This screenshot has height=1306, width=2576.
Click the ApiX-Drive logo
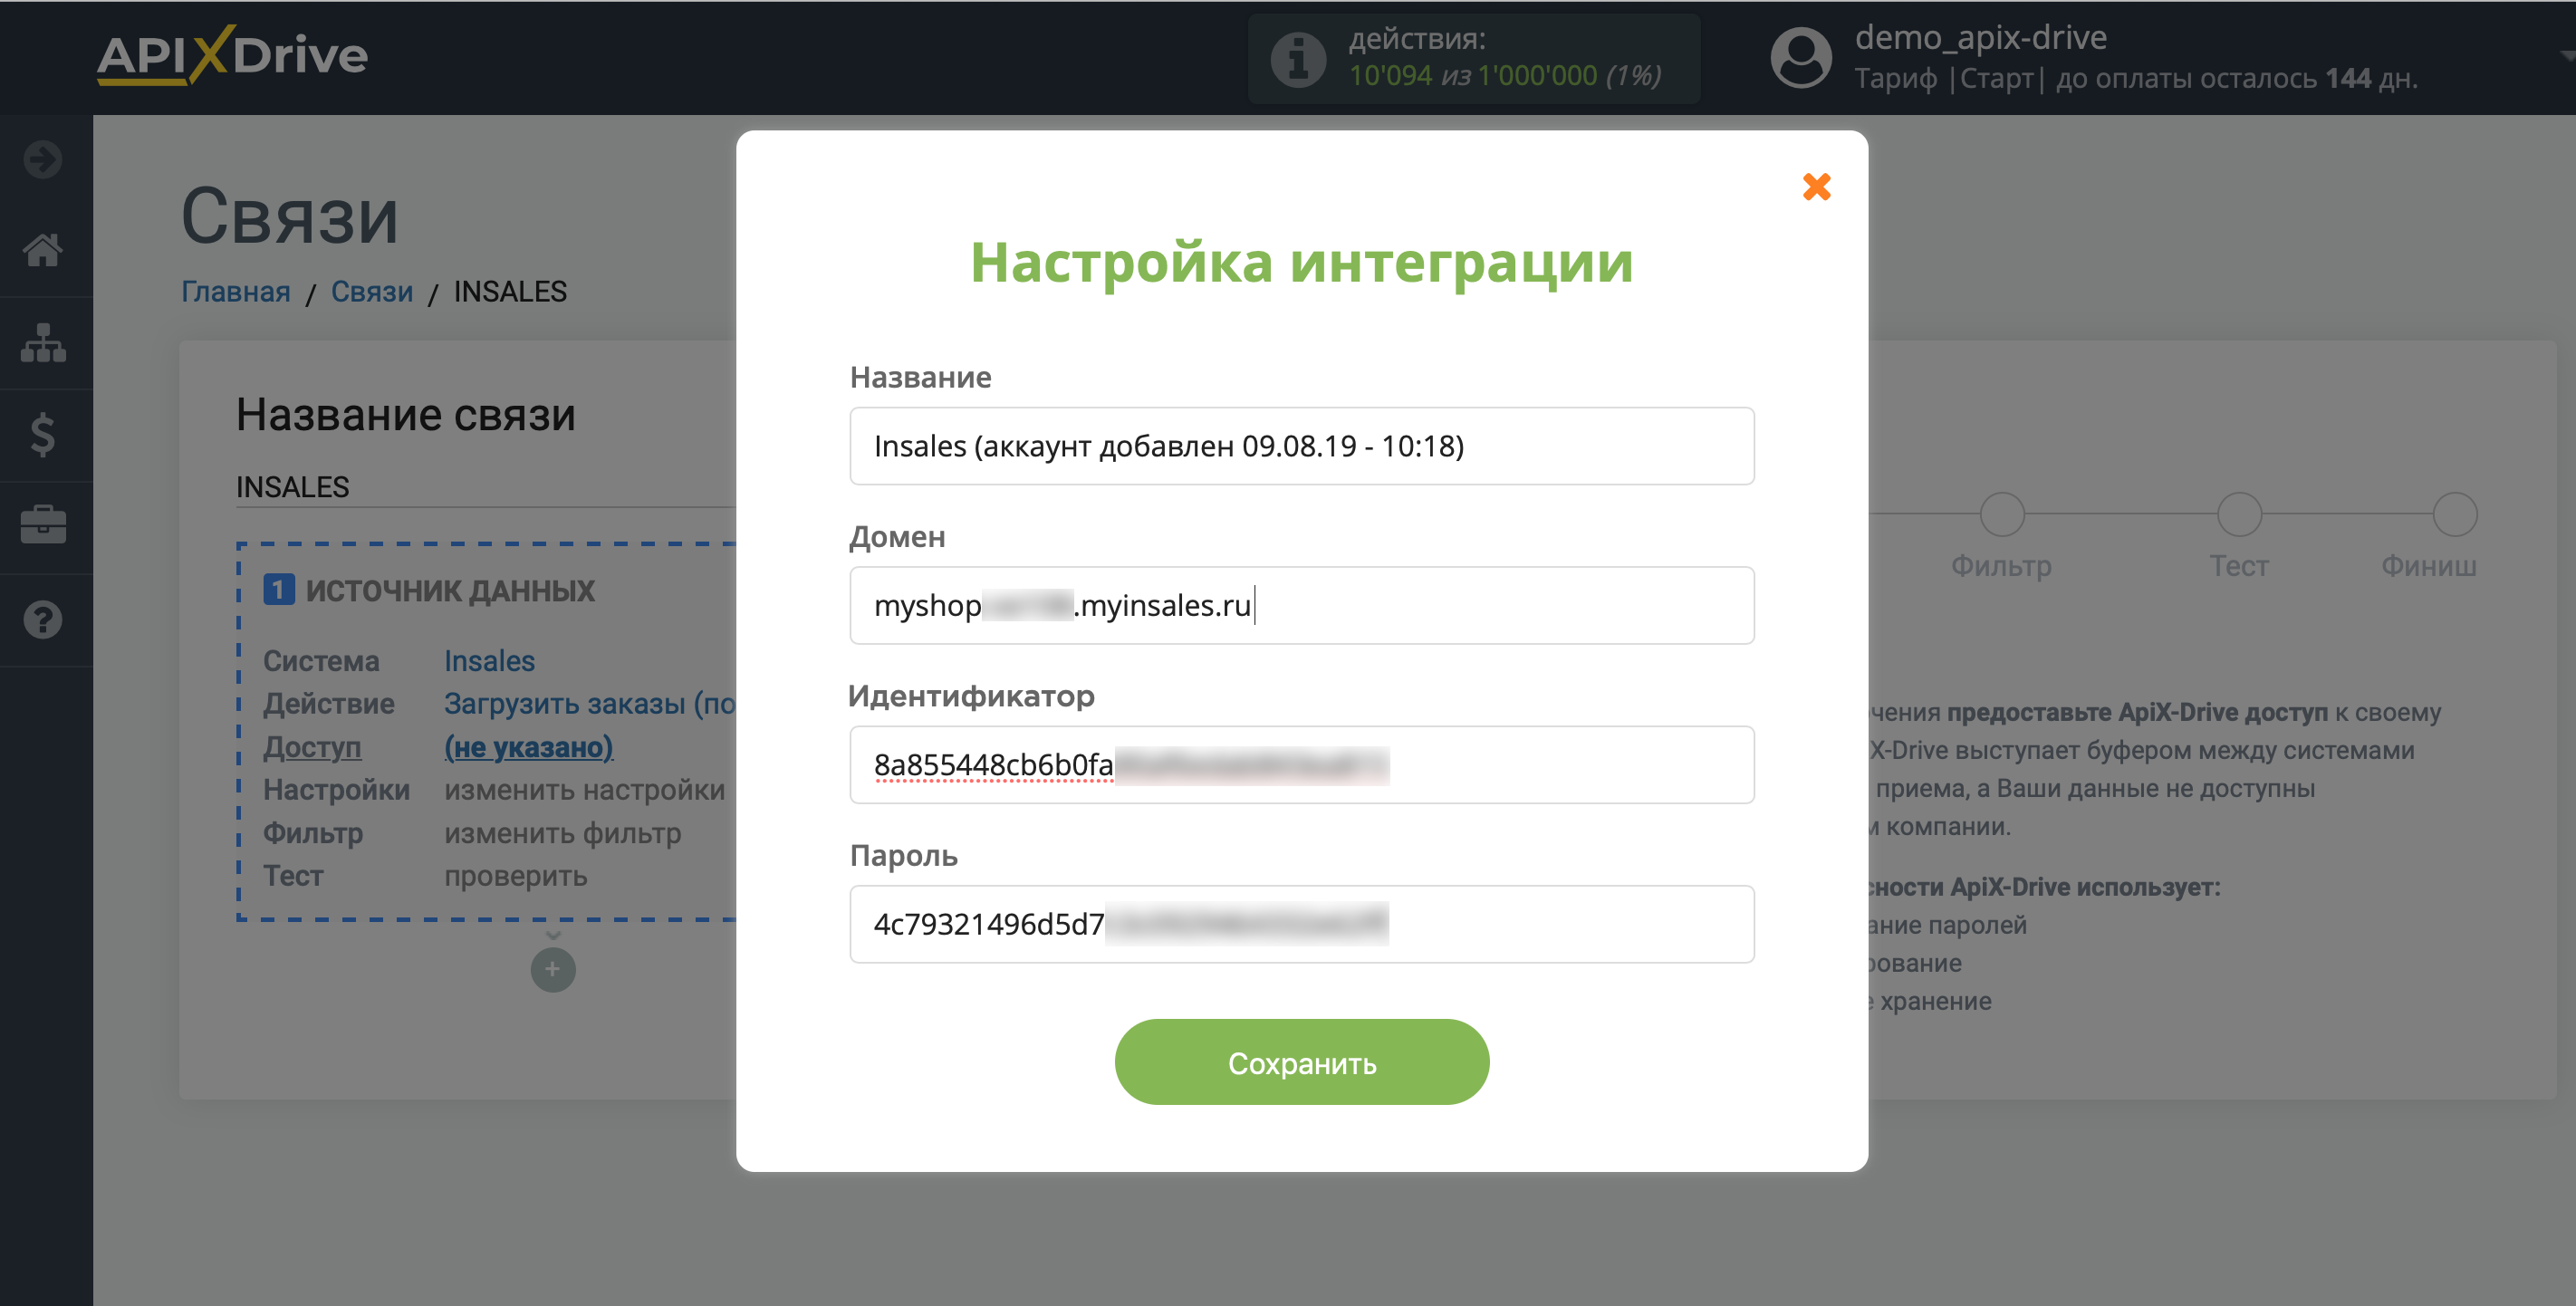[233, 55]
